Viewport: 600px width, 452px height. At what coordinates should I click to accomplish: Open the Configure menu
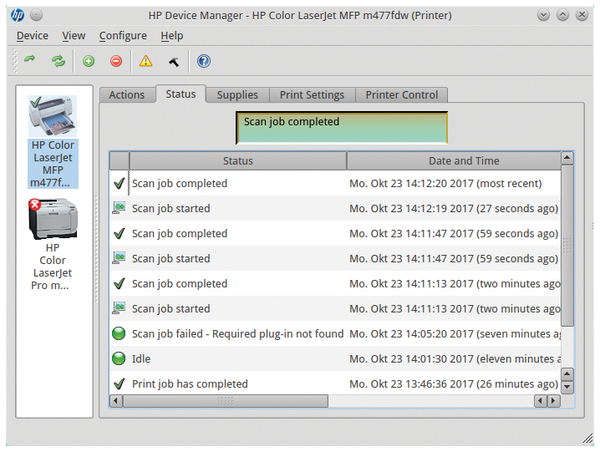(x=123, y=36)
